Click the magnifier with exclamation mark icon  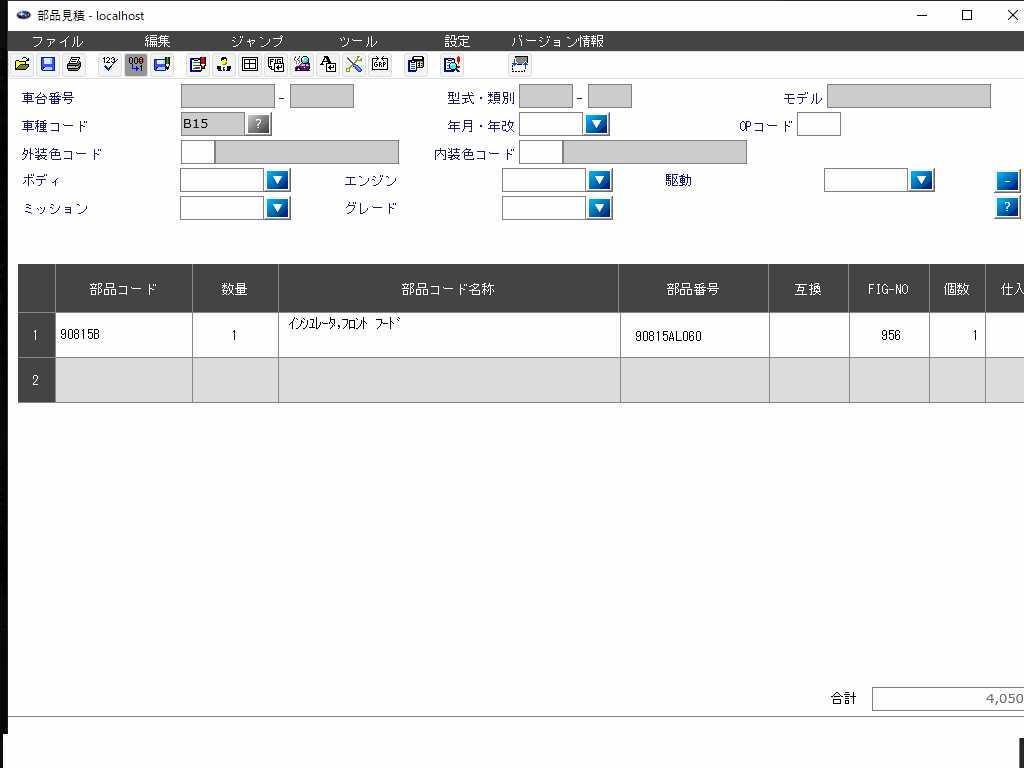pyautogui.click(x=452, y=65)
